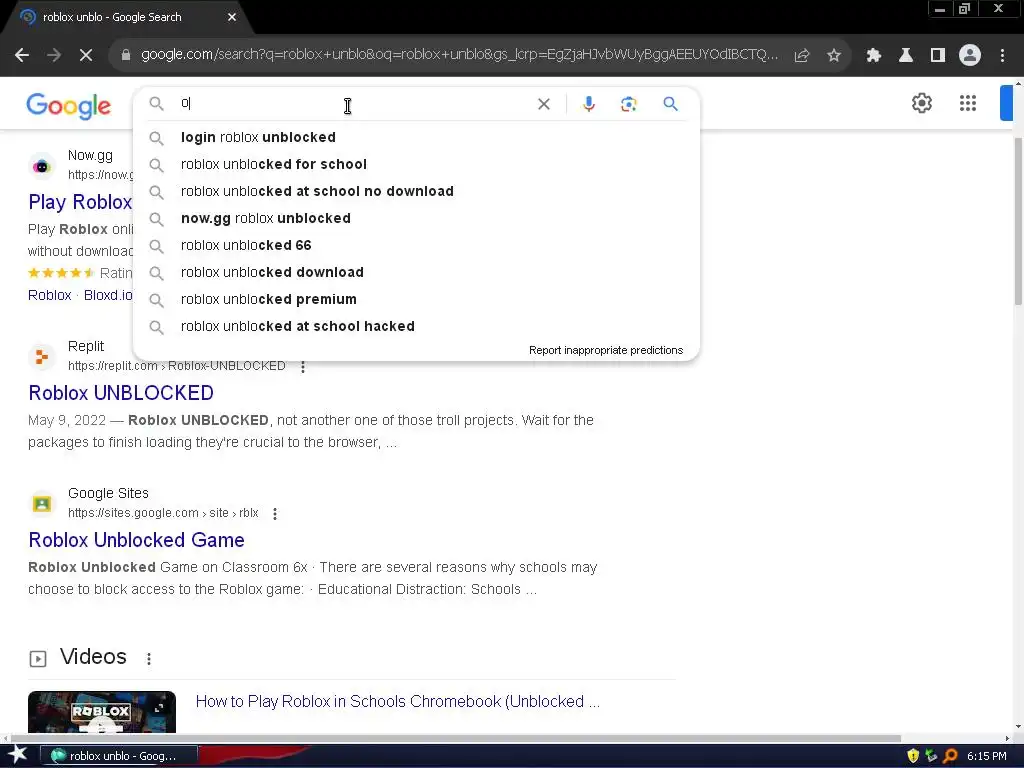Click the horizontal page scrollbar
The width and height of the screenshot is (1024, 768).
click(x=455, y=738)
